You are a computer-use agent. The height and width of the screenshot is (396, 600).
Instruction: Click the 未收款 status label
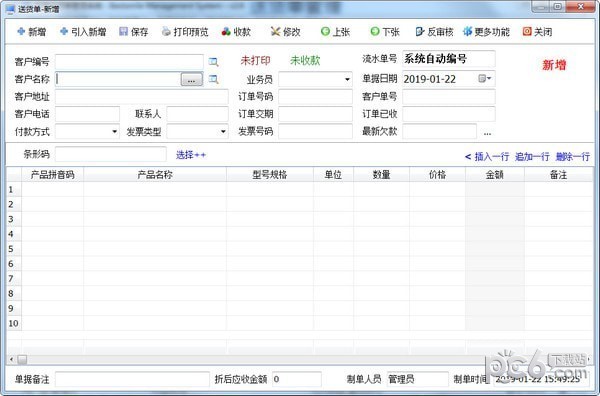[x=305, y=60]
